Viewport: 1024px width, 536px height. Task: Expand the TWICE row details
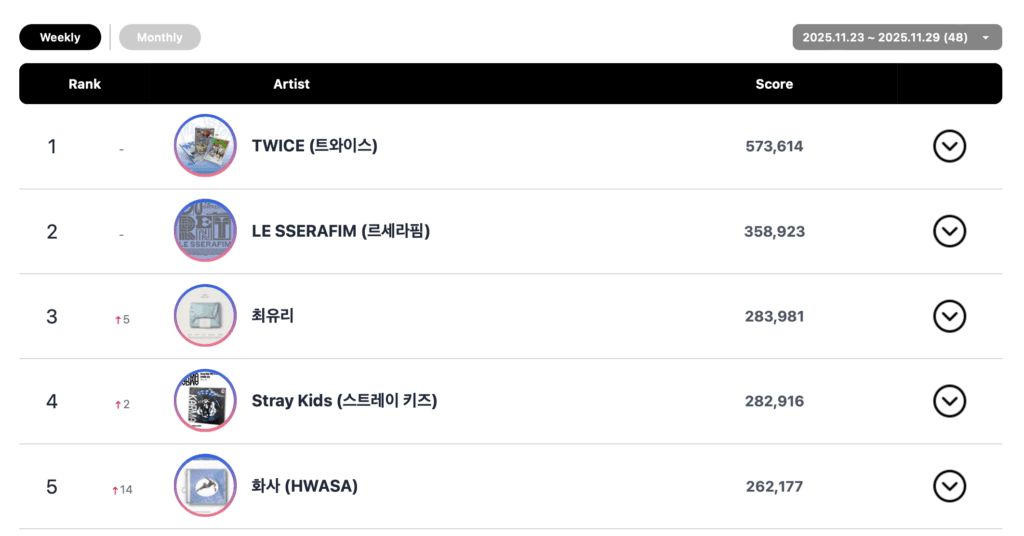tap(949, 146)
